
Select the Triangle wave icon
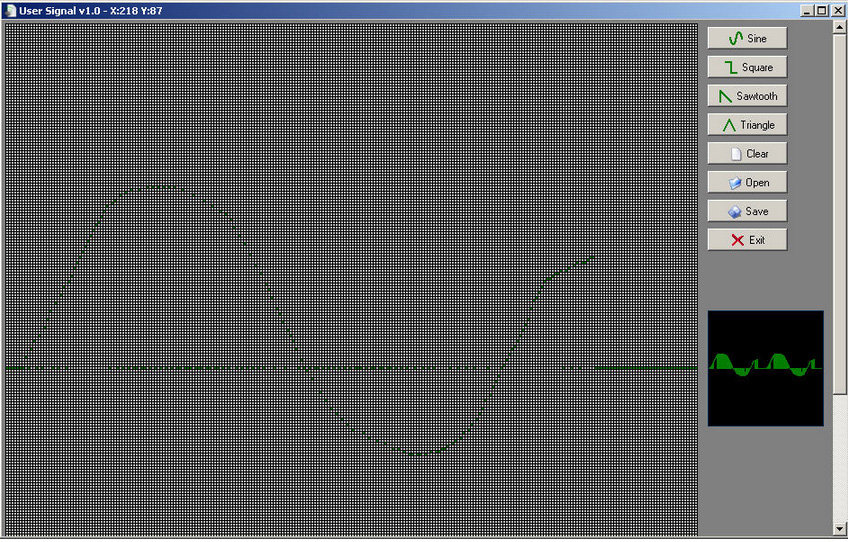729,125
